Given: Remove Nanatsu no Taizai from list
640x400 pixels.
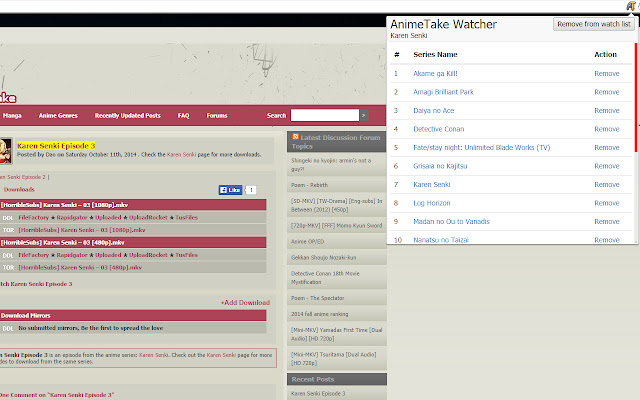Looking at the screenshot, I should [x=607, y=240].
